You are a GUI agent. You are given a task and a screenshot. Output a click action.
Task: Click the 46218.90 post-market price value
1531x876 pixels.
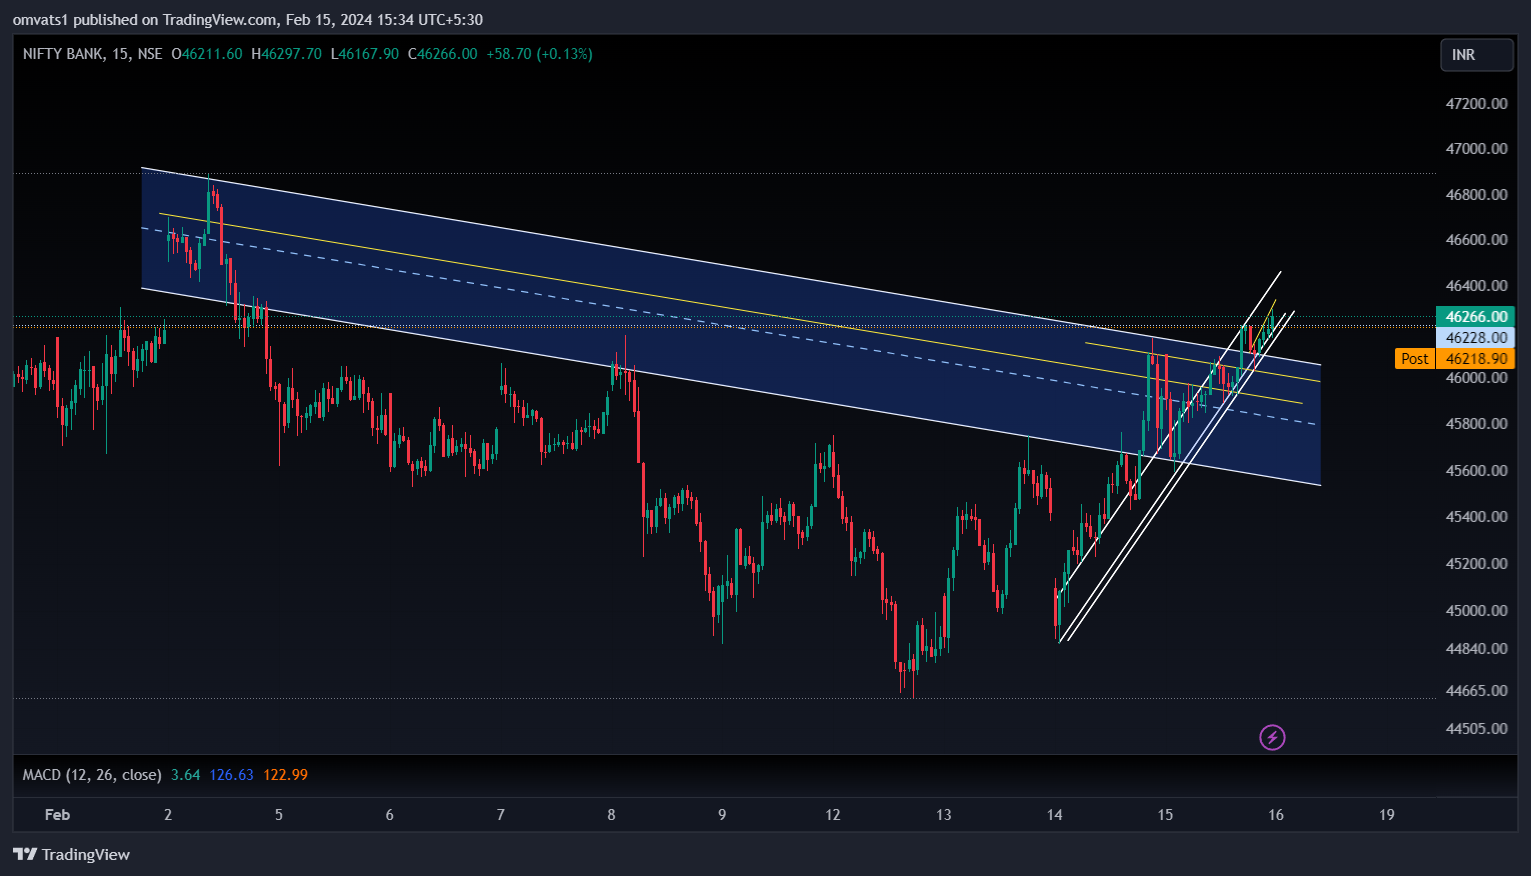coord(1476,359)
